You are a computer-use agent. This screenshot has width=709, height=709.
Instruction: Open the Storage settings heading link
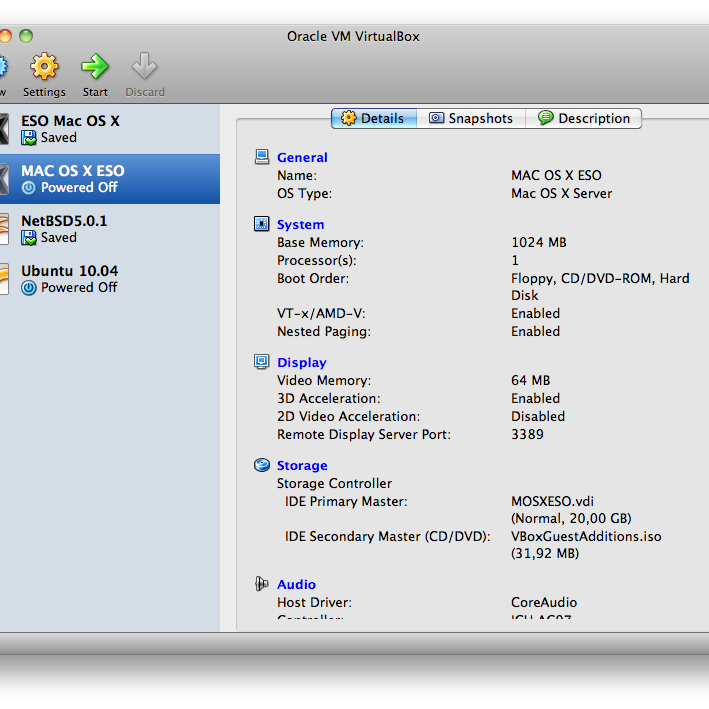[x=302, y=465]
